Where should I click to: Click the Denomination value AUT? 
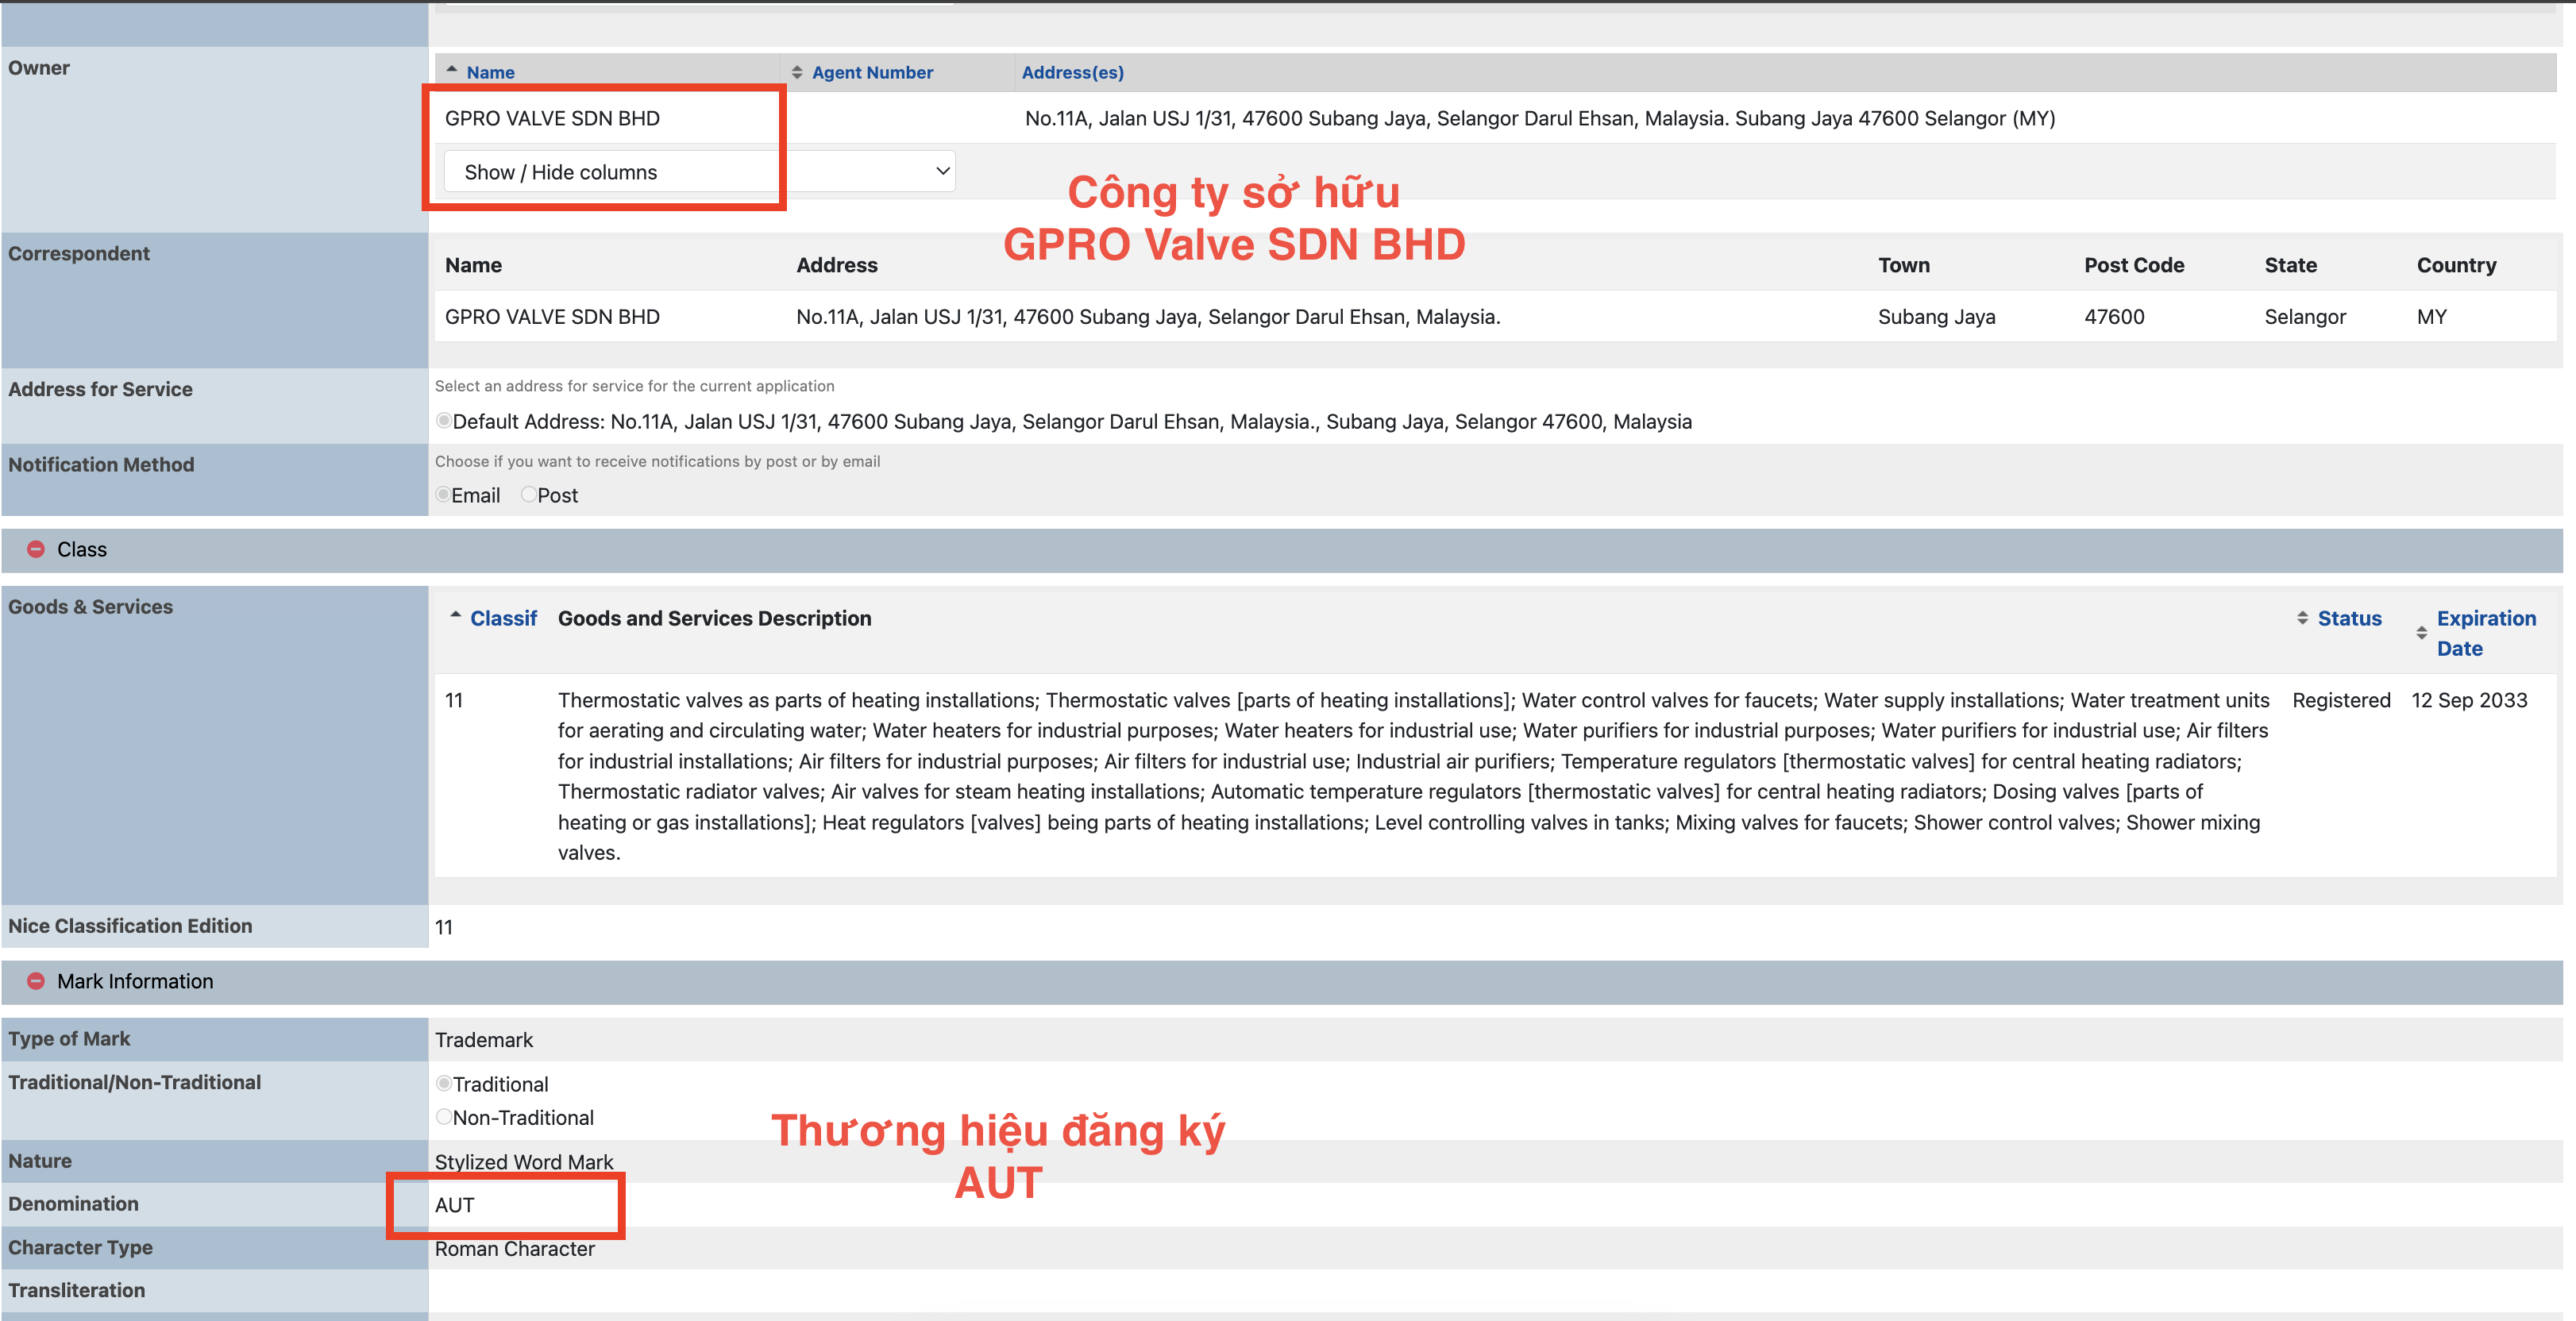point(454,1205)
